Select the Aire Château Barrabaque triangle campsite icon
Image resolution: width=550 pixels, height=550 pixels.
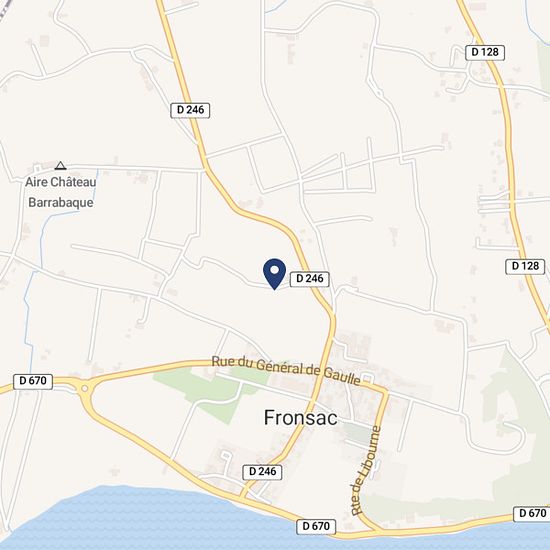[x=61, y=166]
